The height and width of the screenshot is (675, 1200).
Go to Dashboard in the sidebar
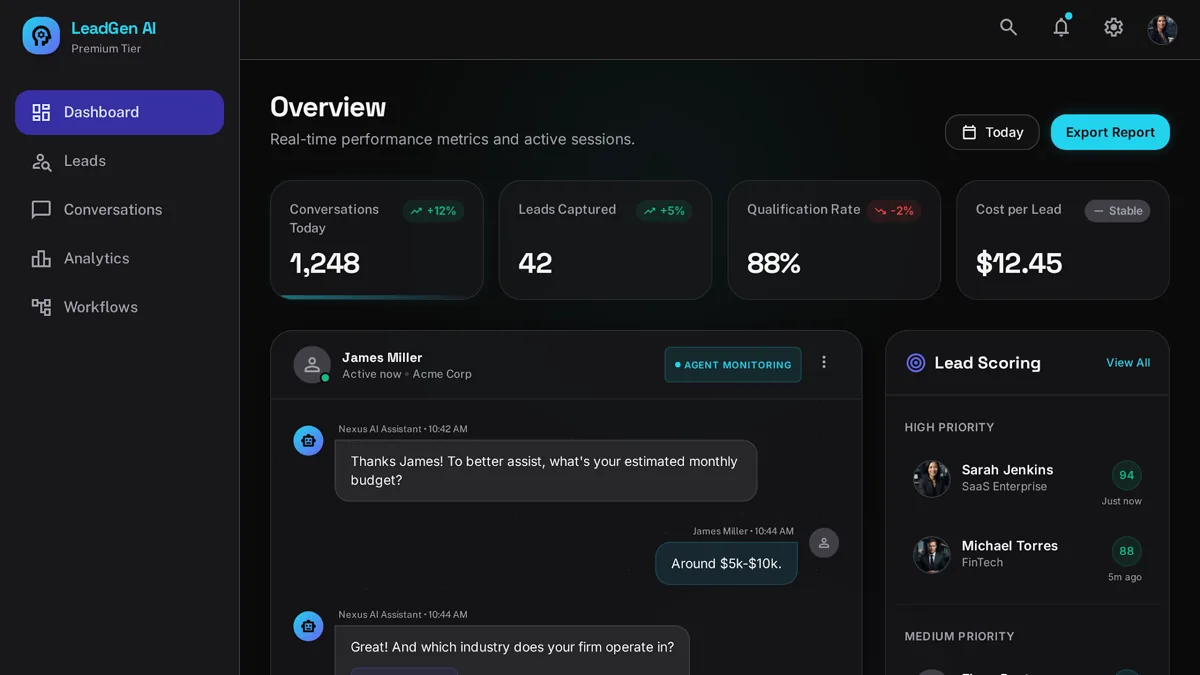point(119,112)
